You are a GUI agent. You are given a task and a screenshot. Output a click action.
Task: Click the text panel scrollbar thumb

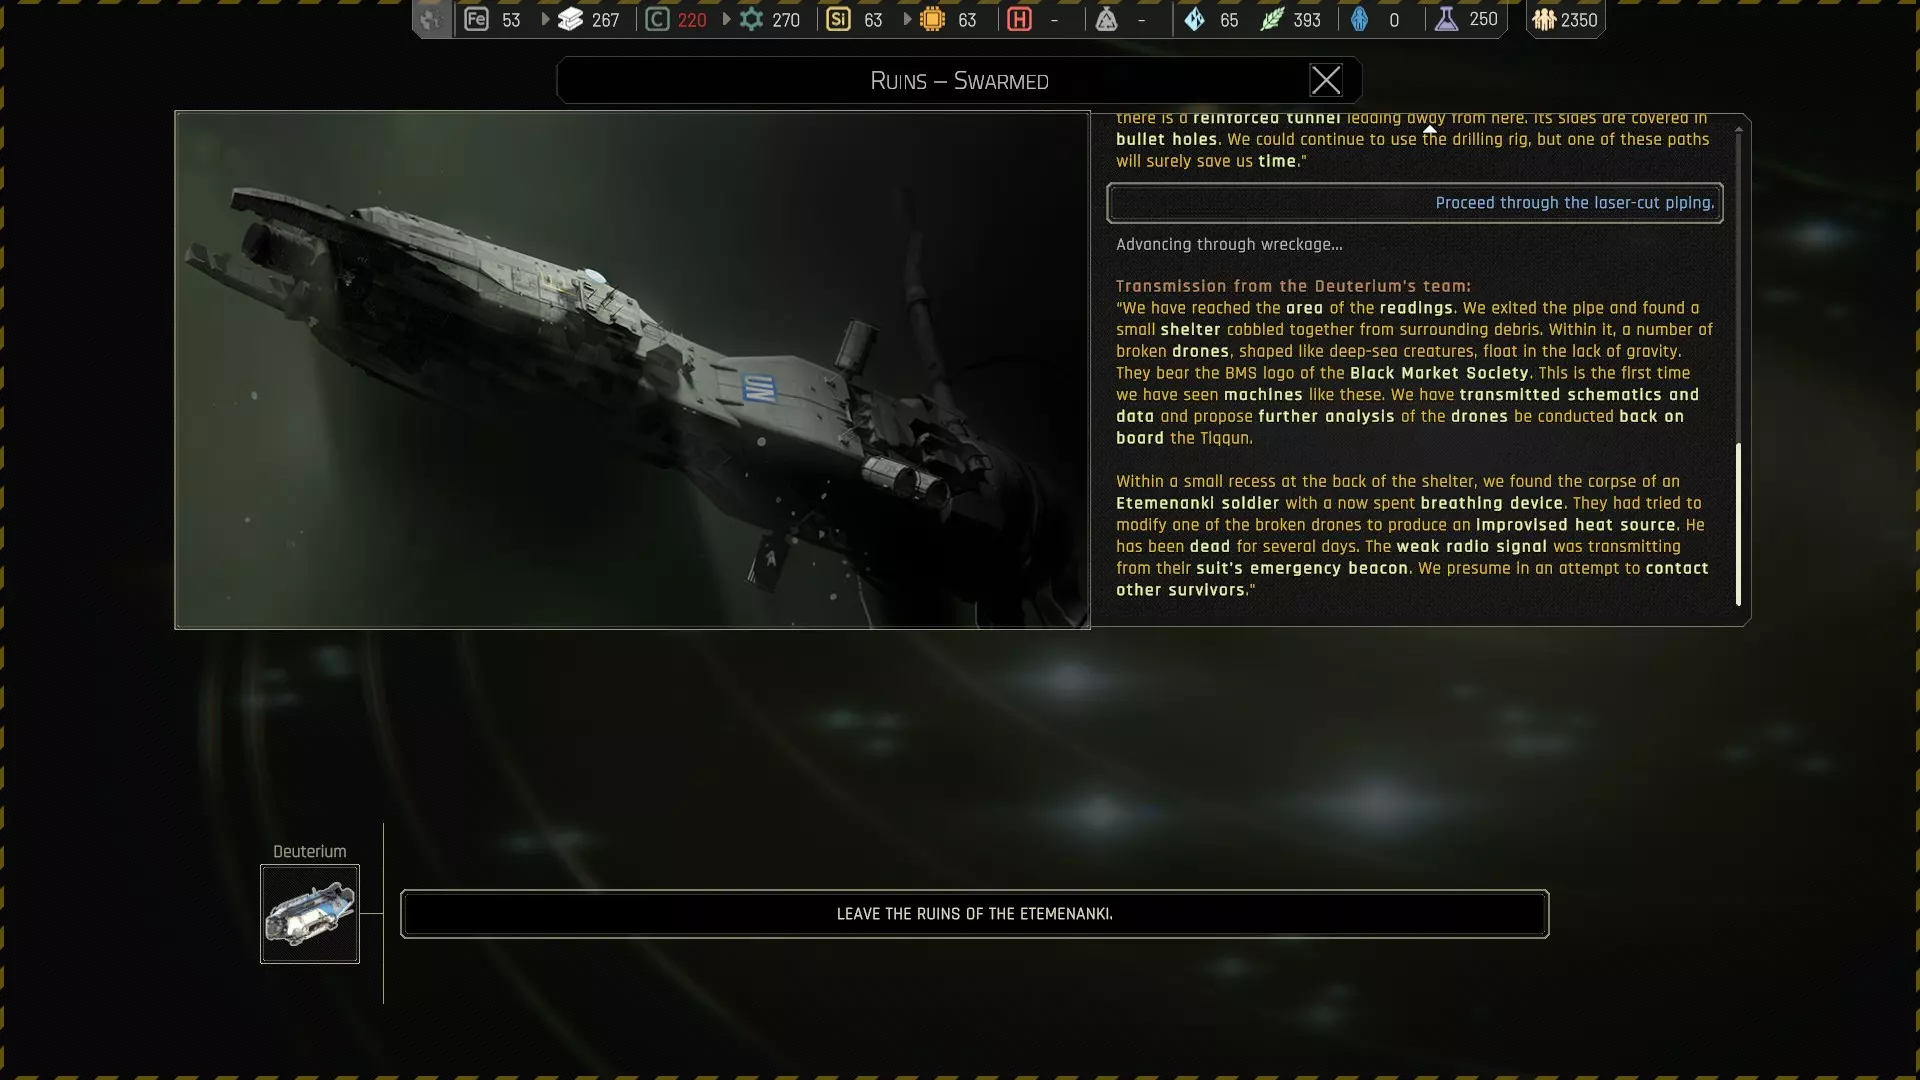point(1738,525)
